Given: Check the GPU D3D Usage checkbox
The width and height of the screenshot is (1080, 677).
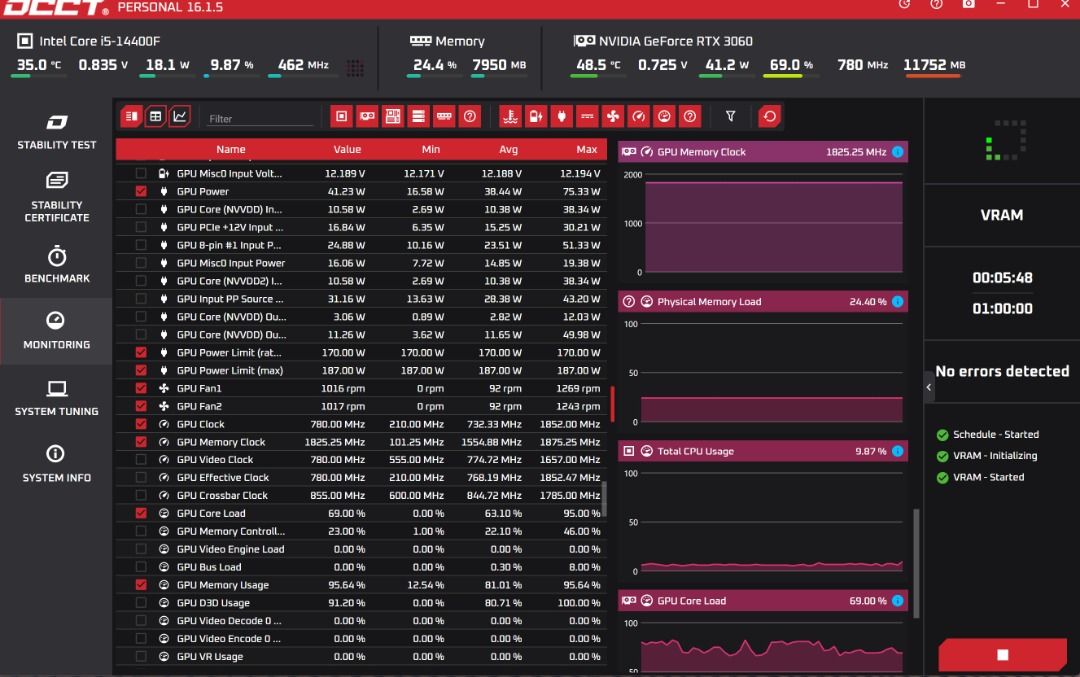Looking at the screenshot, I should 141,603.
